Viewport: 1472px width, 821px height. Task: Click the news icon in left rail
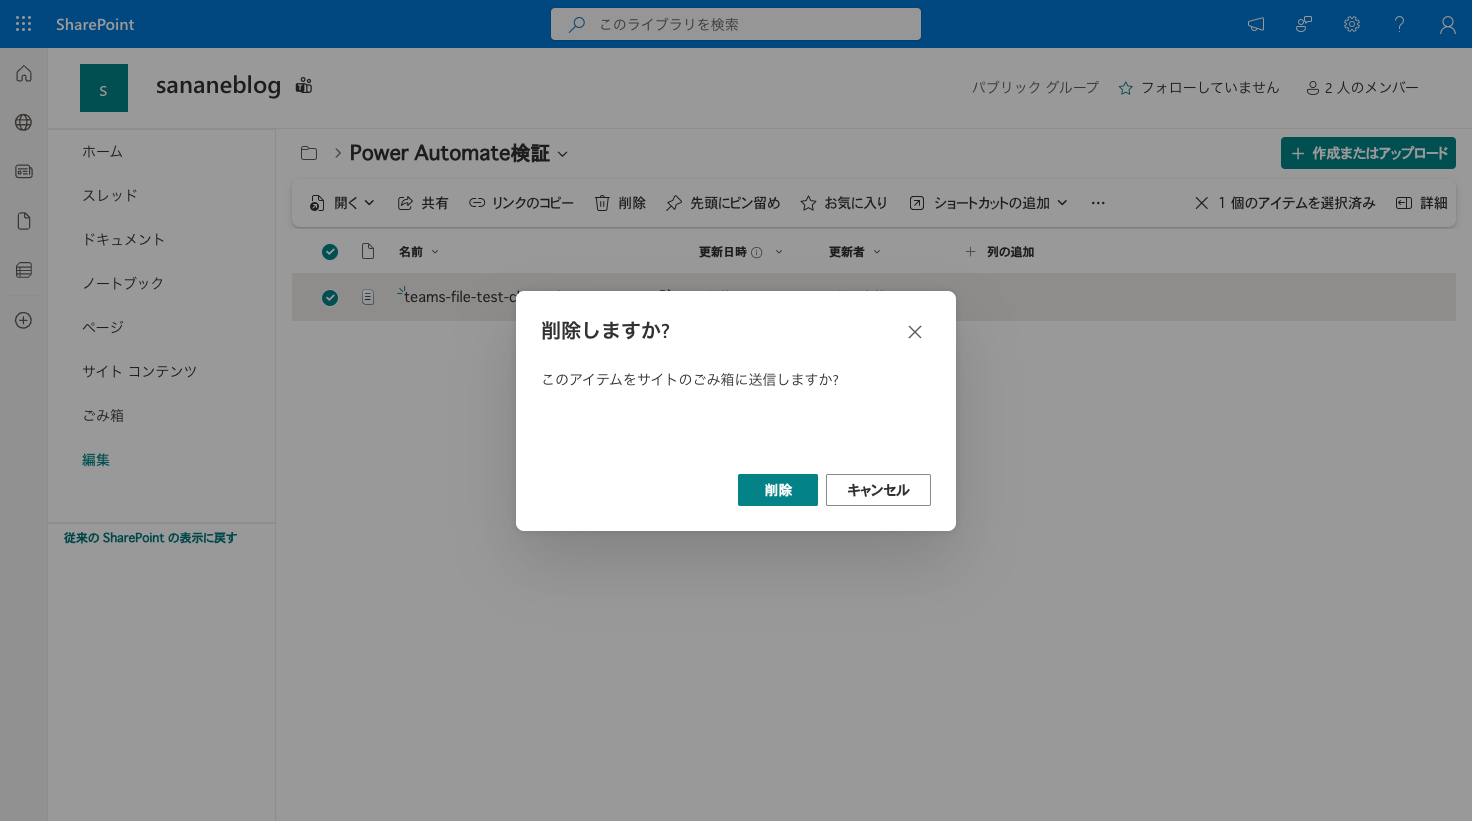[x=24, y=171]
